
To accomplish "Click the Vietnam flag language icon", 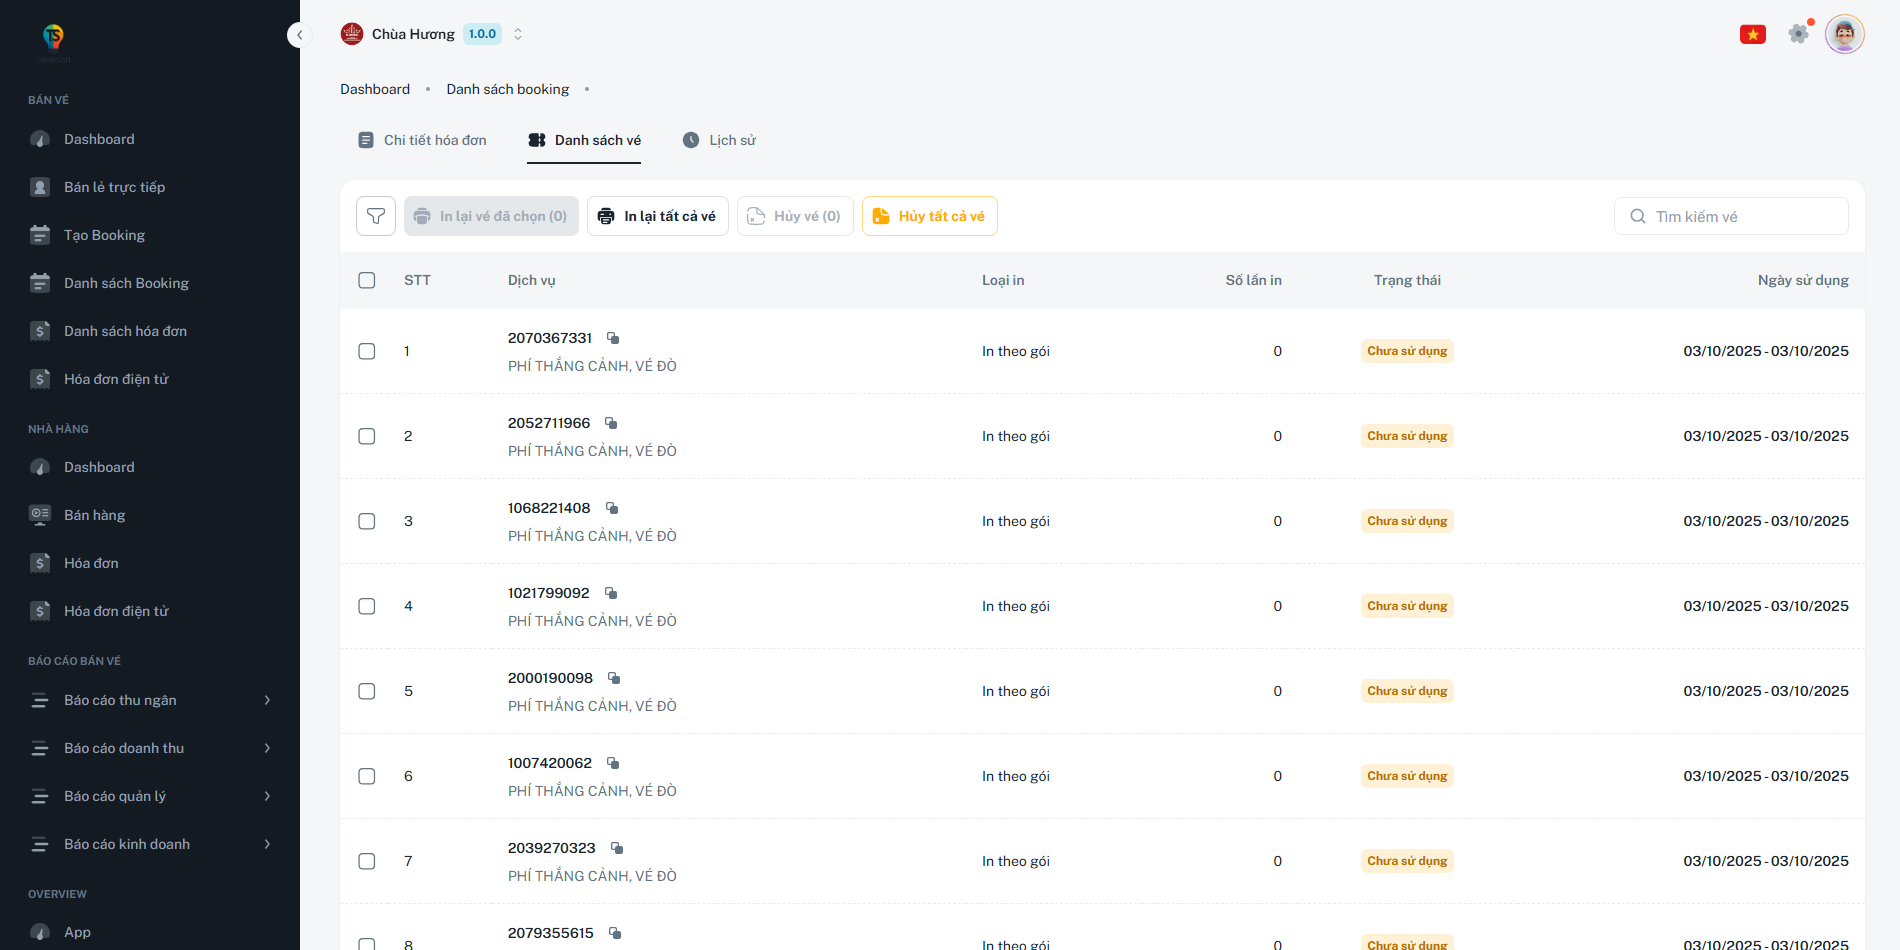I will (x=1752, y=35).
